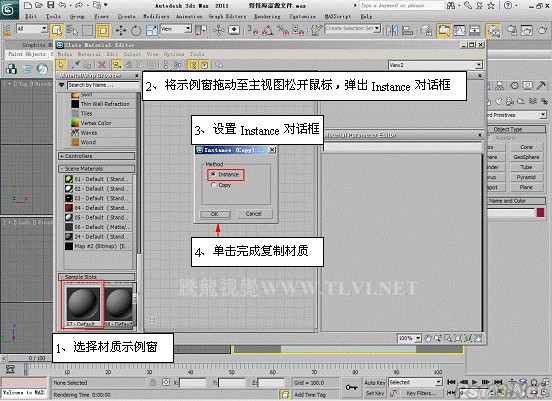Viewport: 552px width, 401px height.
Task: Toggle the Absolute/Offset transform mode icon
Action: click(x=166, y=382)
